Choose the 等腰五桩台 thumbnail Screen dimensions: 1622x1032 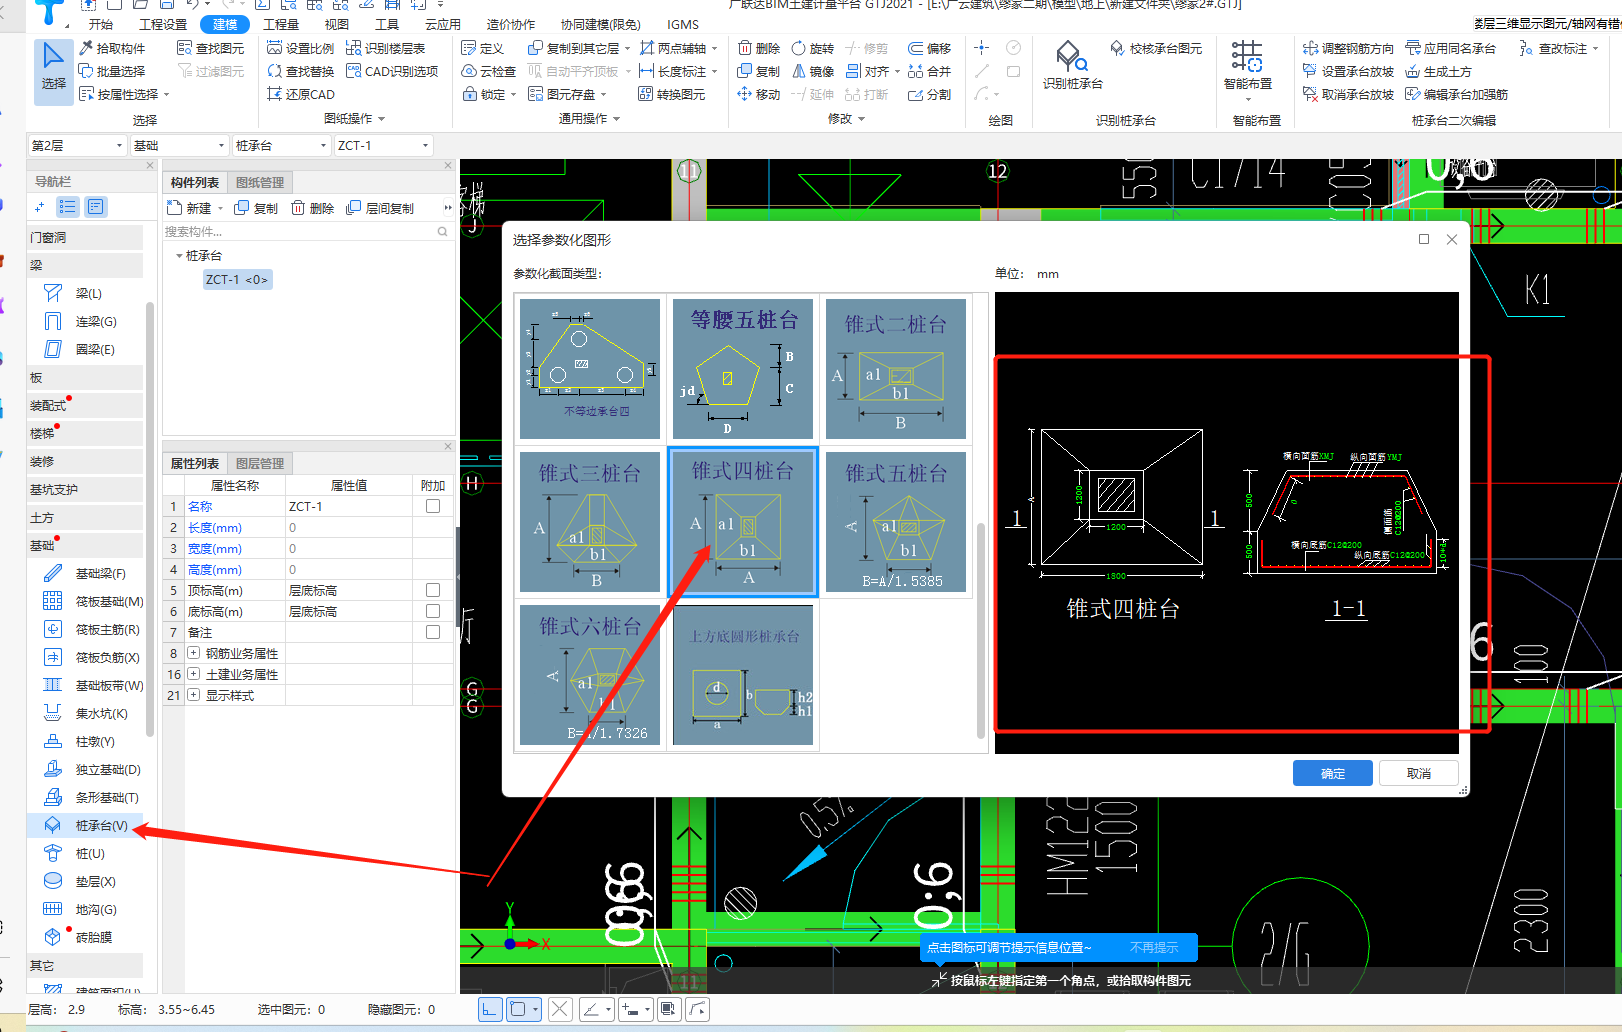click(x=743, y=369)
